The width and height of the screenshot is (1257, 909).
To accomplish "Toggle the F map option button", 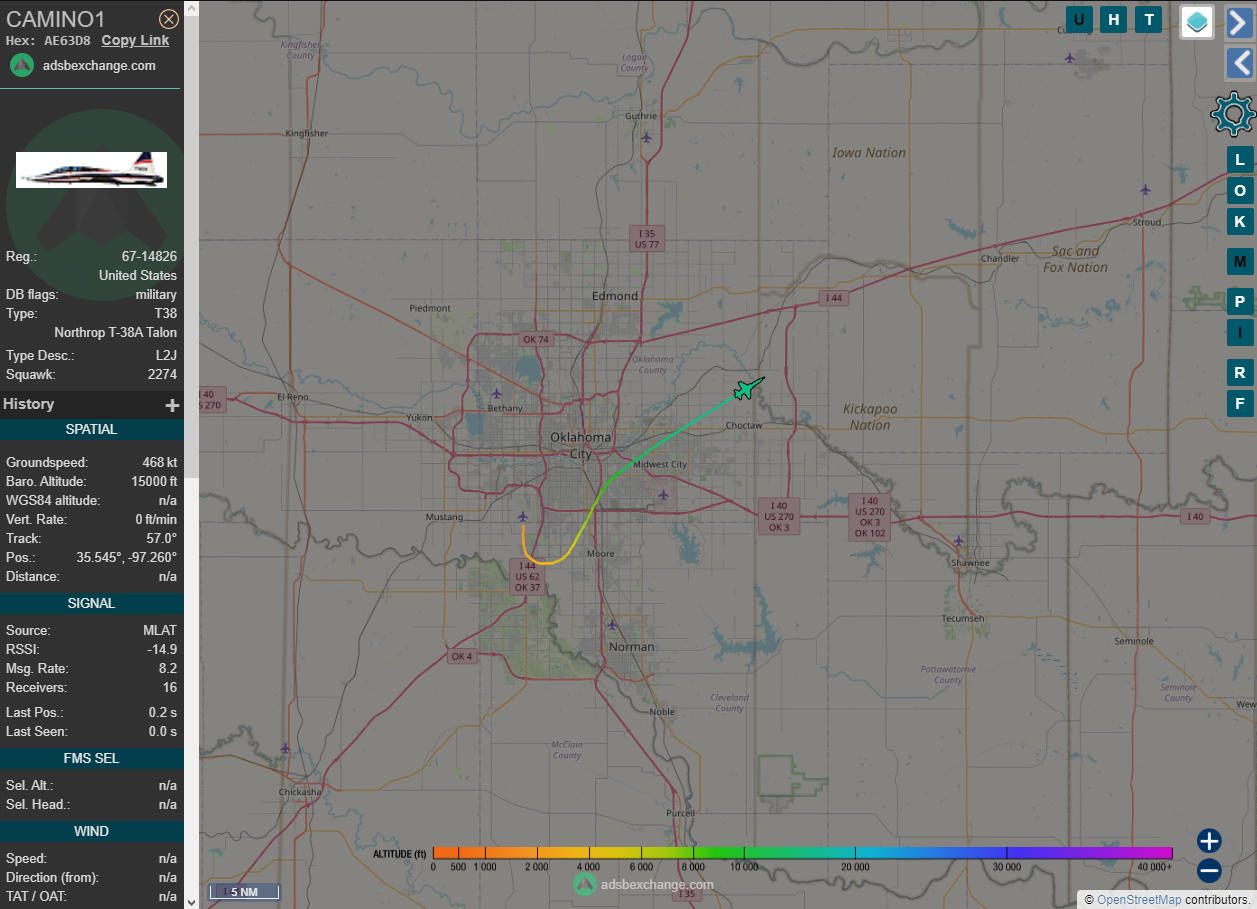I will (1240, 404).
